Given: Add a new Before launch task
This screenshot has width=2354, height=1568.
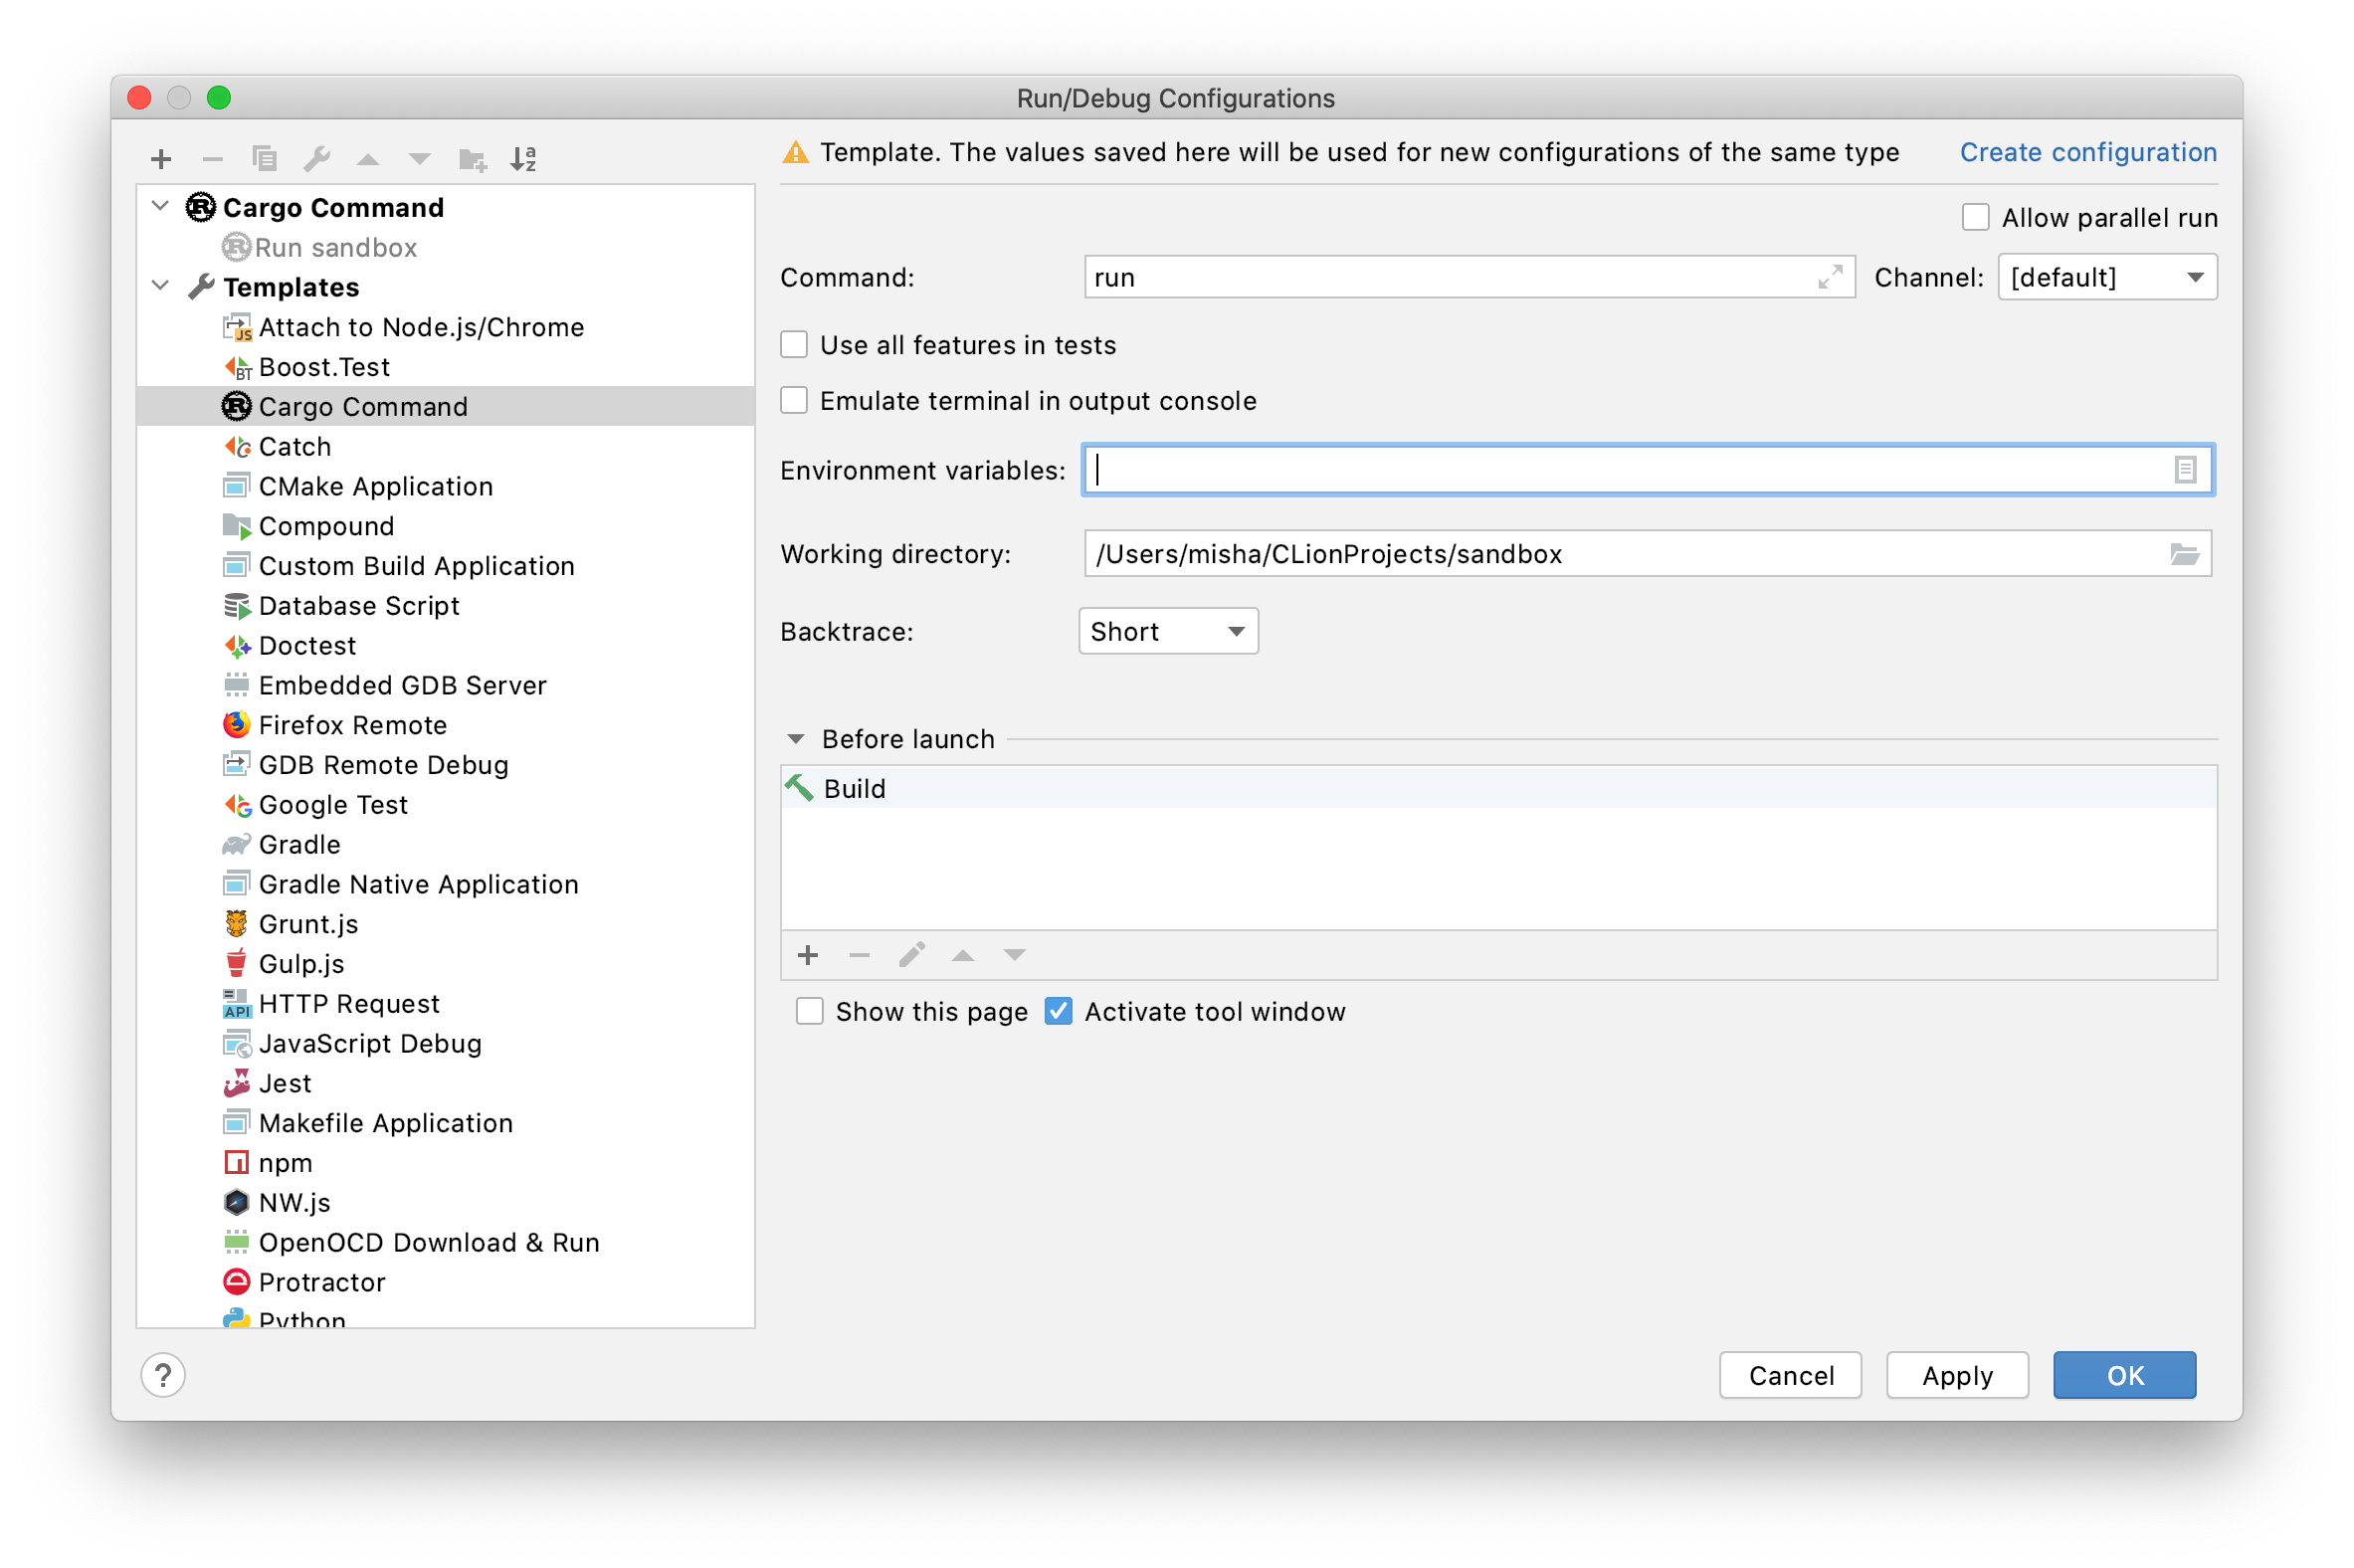Looking at the screenshot, I should (x=807, y=955).
